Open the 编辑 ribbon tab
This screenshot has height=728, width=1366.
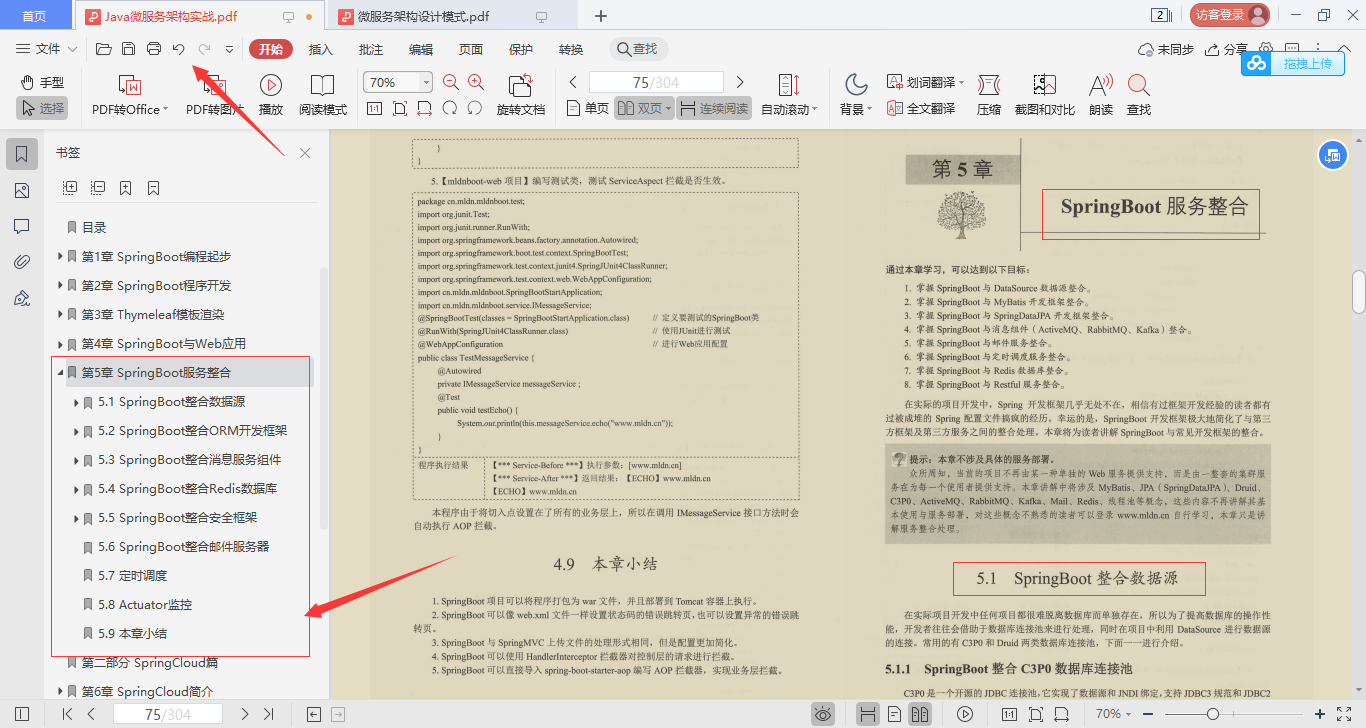(x=421, y=49)
